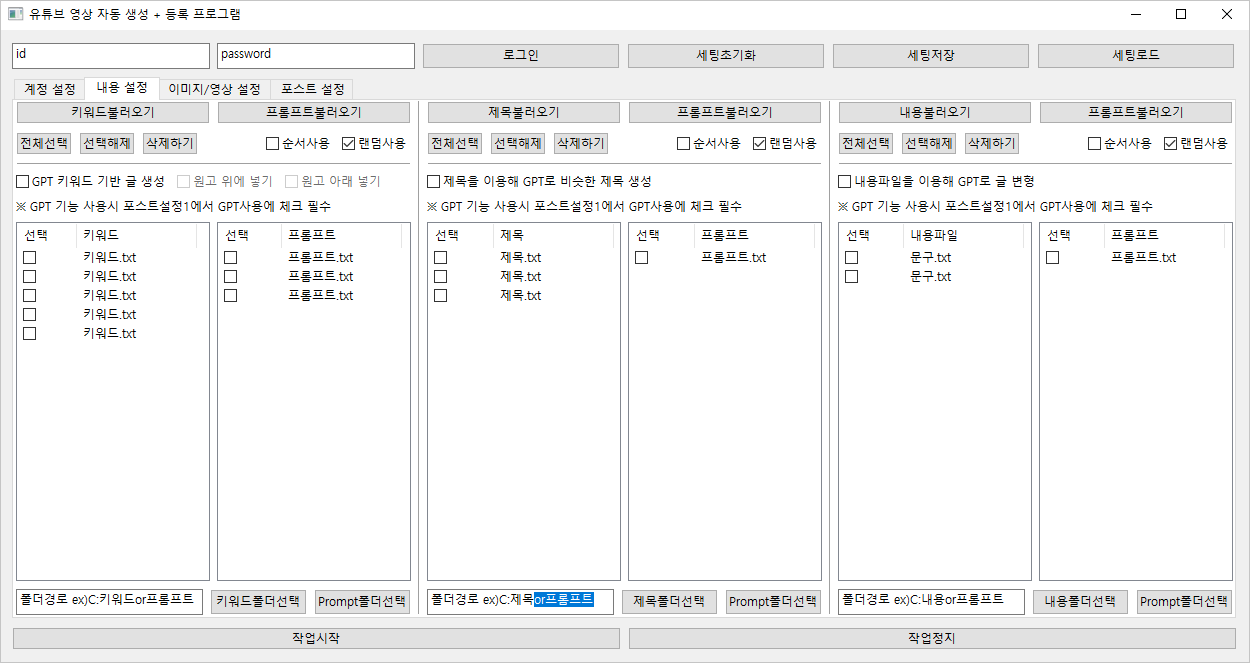The height and width of the screenshot is (663, 1250).
Task: Switch to the 계정 설정 tab
Action: pos(49,89)
